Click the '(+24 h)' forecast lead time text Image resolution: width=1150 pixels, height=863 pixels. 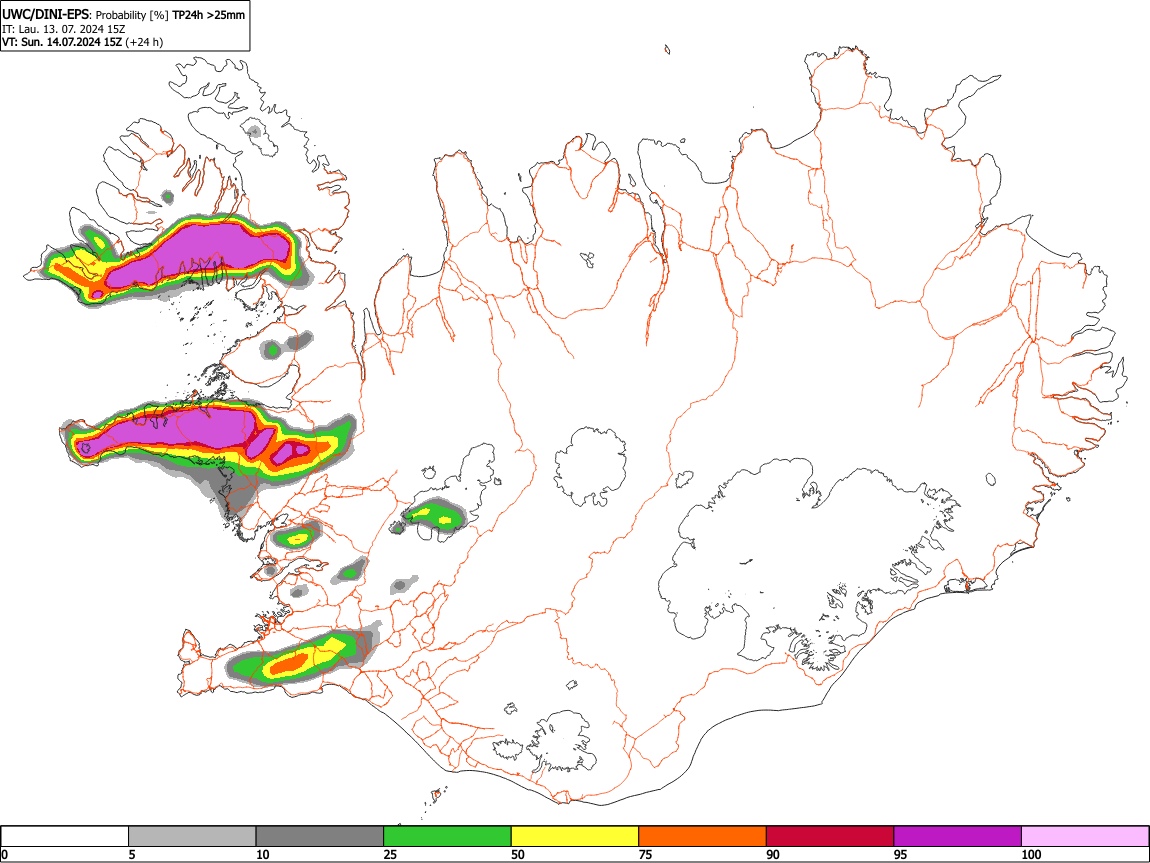[144, 42]
